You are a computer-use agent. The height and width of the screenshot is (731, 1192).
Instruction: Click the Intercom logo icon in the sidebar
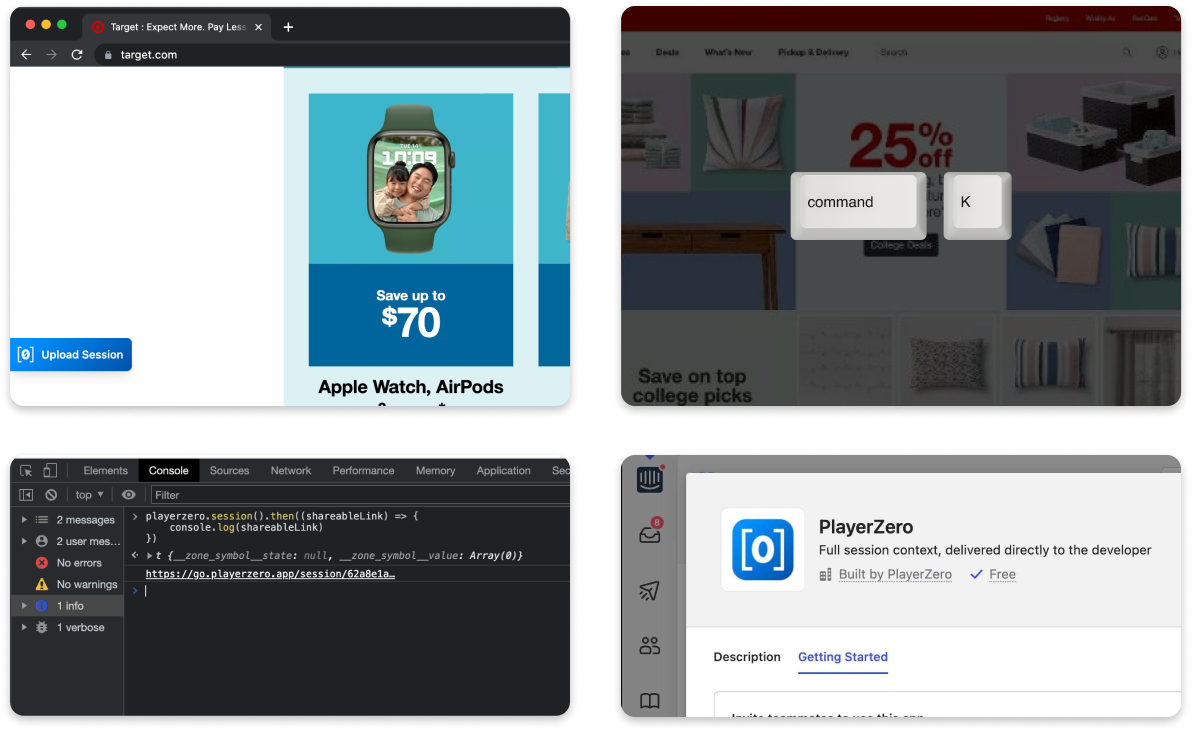pyautogui.click(x=649, y=479)
